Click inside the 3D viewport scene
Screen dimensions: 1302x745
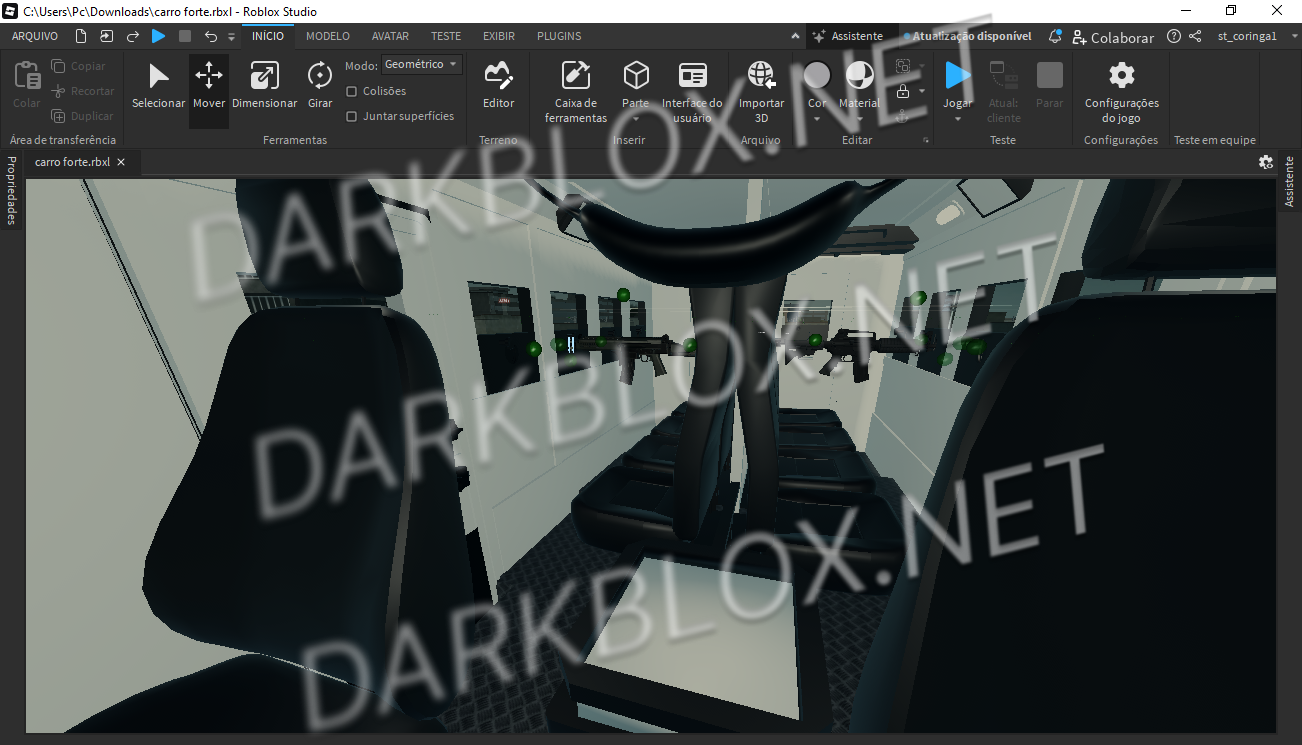click(x=651, y=455)
